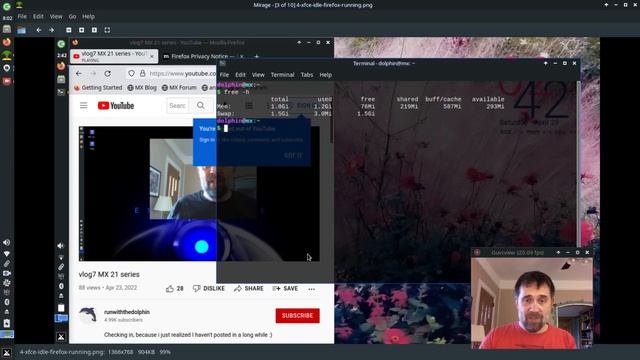640x360 pixels.
Task: Click the SAVE button under the video
Action: [x=285, y=289]
